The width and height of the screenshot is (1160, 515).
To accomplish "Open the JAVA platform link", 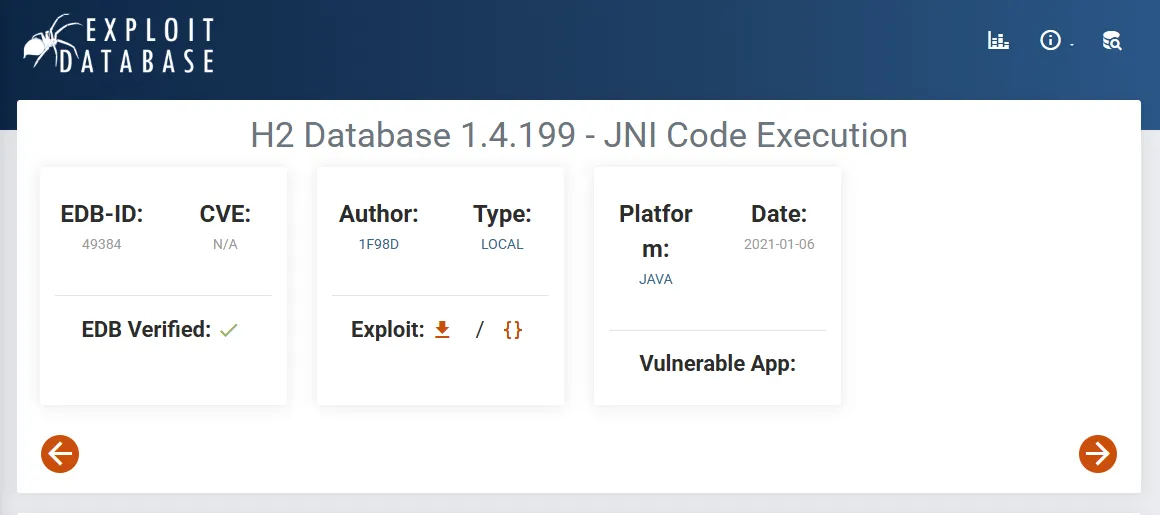I will click(656, 280).
